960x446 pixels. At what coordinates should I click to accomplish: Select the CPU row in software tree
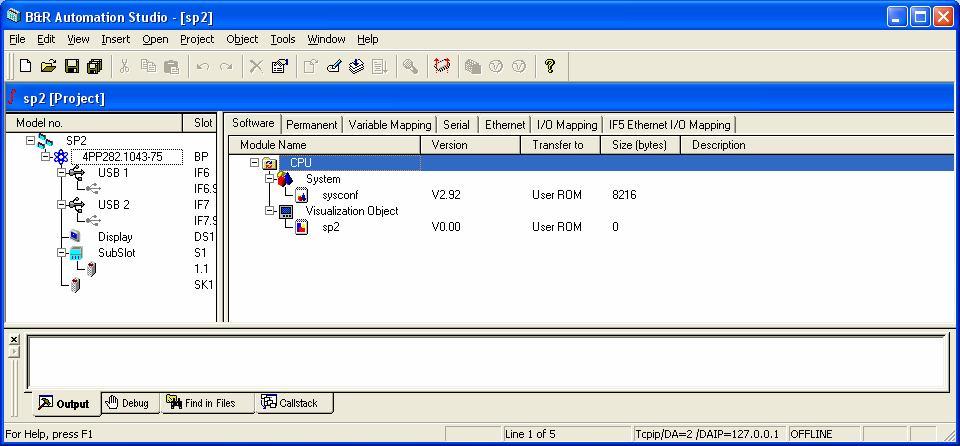coord(591,163)
